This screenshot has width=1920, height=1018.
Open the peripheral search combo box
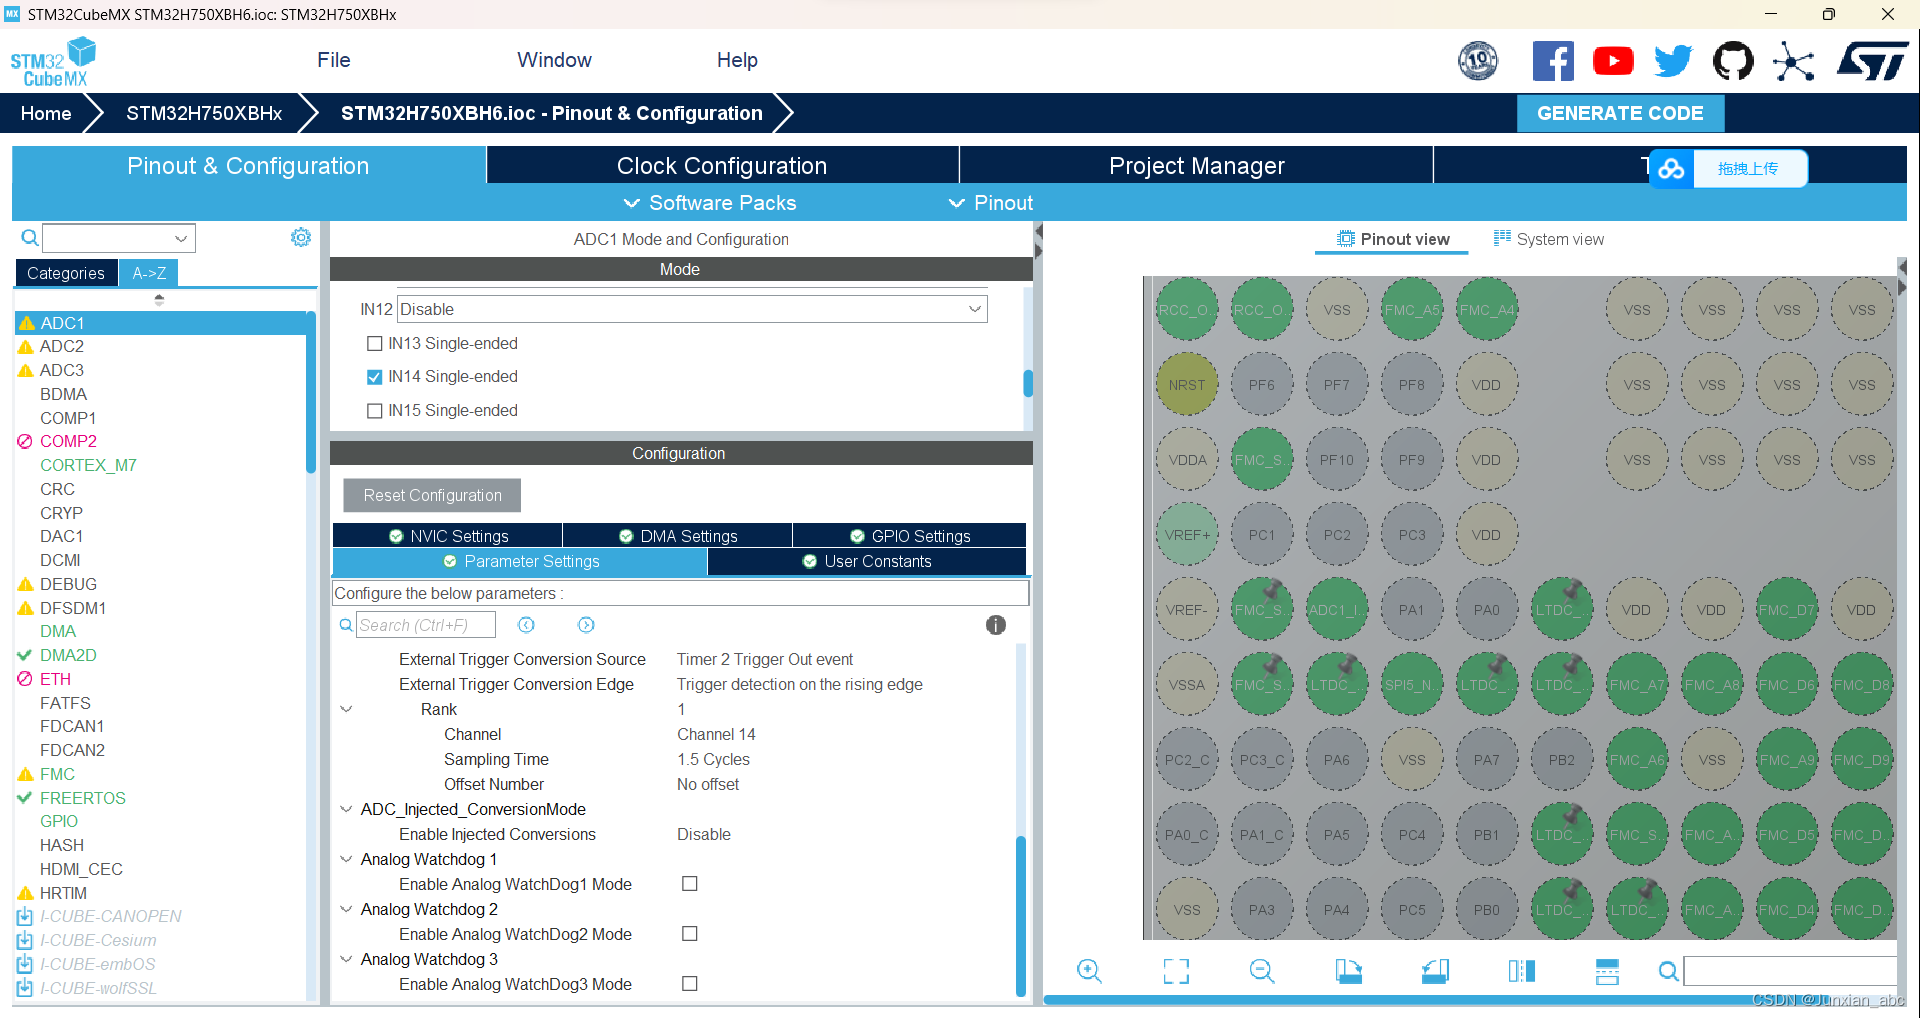pyautogui.click(x=118, y=238)
